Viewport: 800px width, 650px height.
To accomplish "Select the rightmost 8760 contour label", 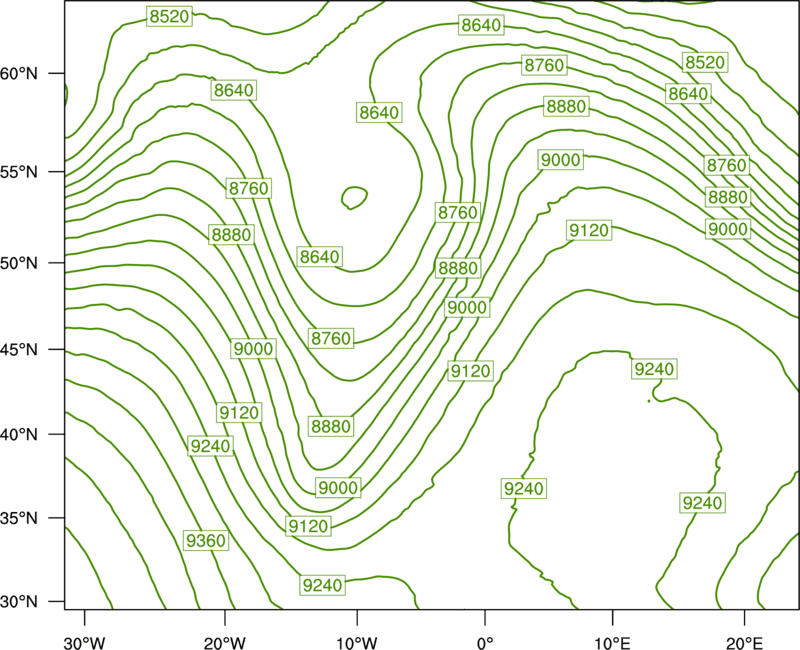I will coord(727,165).
